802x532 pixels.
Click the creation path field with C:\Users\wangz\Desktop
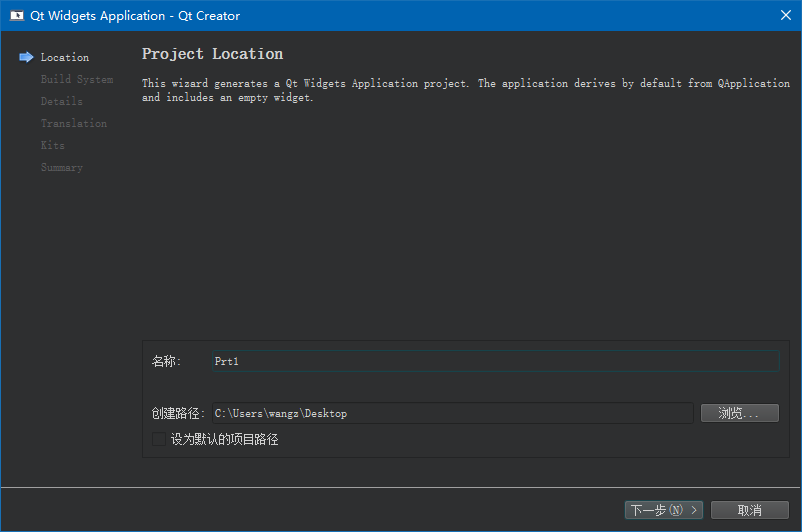[453, 413]
